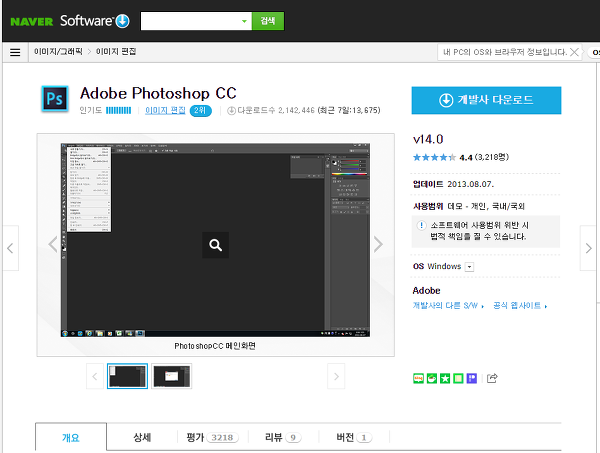Click the magnifier on the main screenshot

[215, 245]
